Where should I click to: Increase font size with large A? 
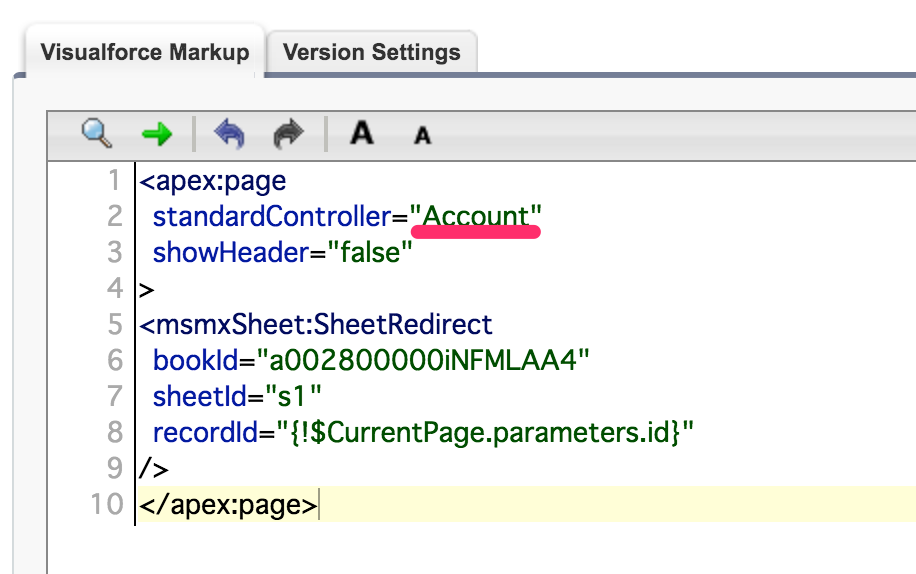point(362,133)
